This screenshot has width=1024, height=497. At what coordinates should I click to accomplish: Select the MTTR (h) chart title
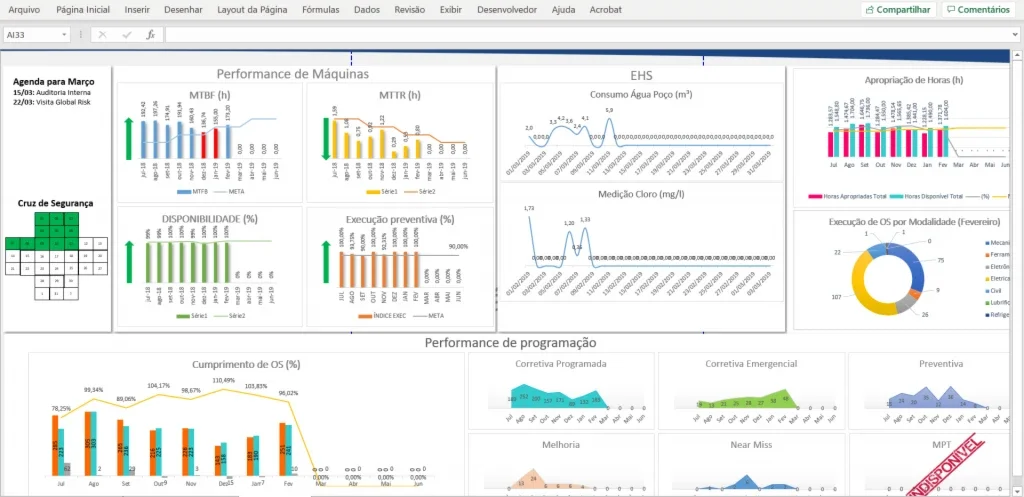click(x=400, y=95)
